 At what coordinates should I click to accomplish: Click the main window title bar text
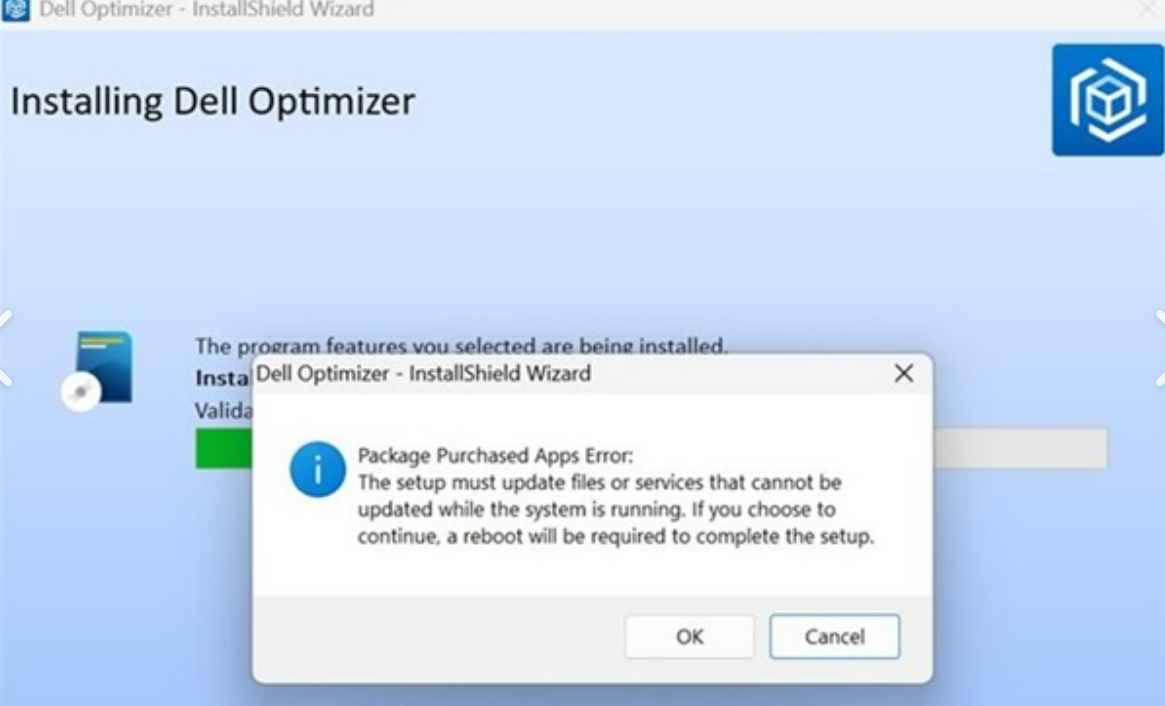click(206, 10)
